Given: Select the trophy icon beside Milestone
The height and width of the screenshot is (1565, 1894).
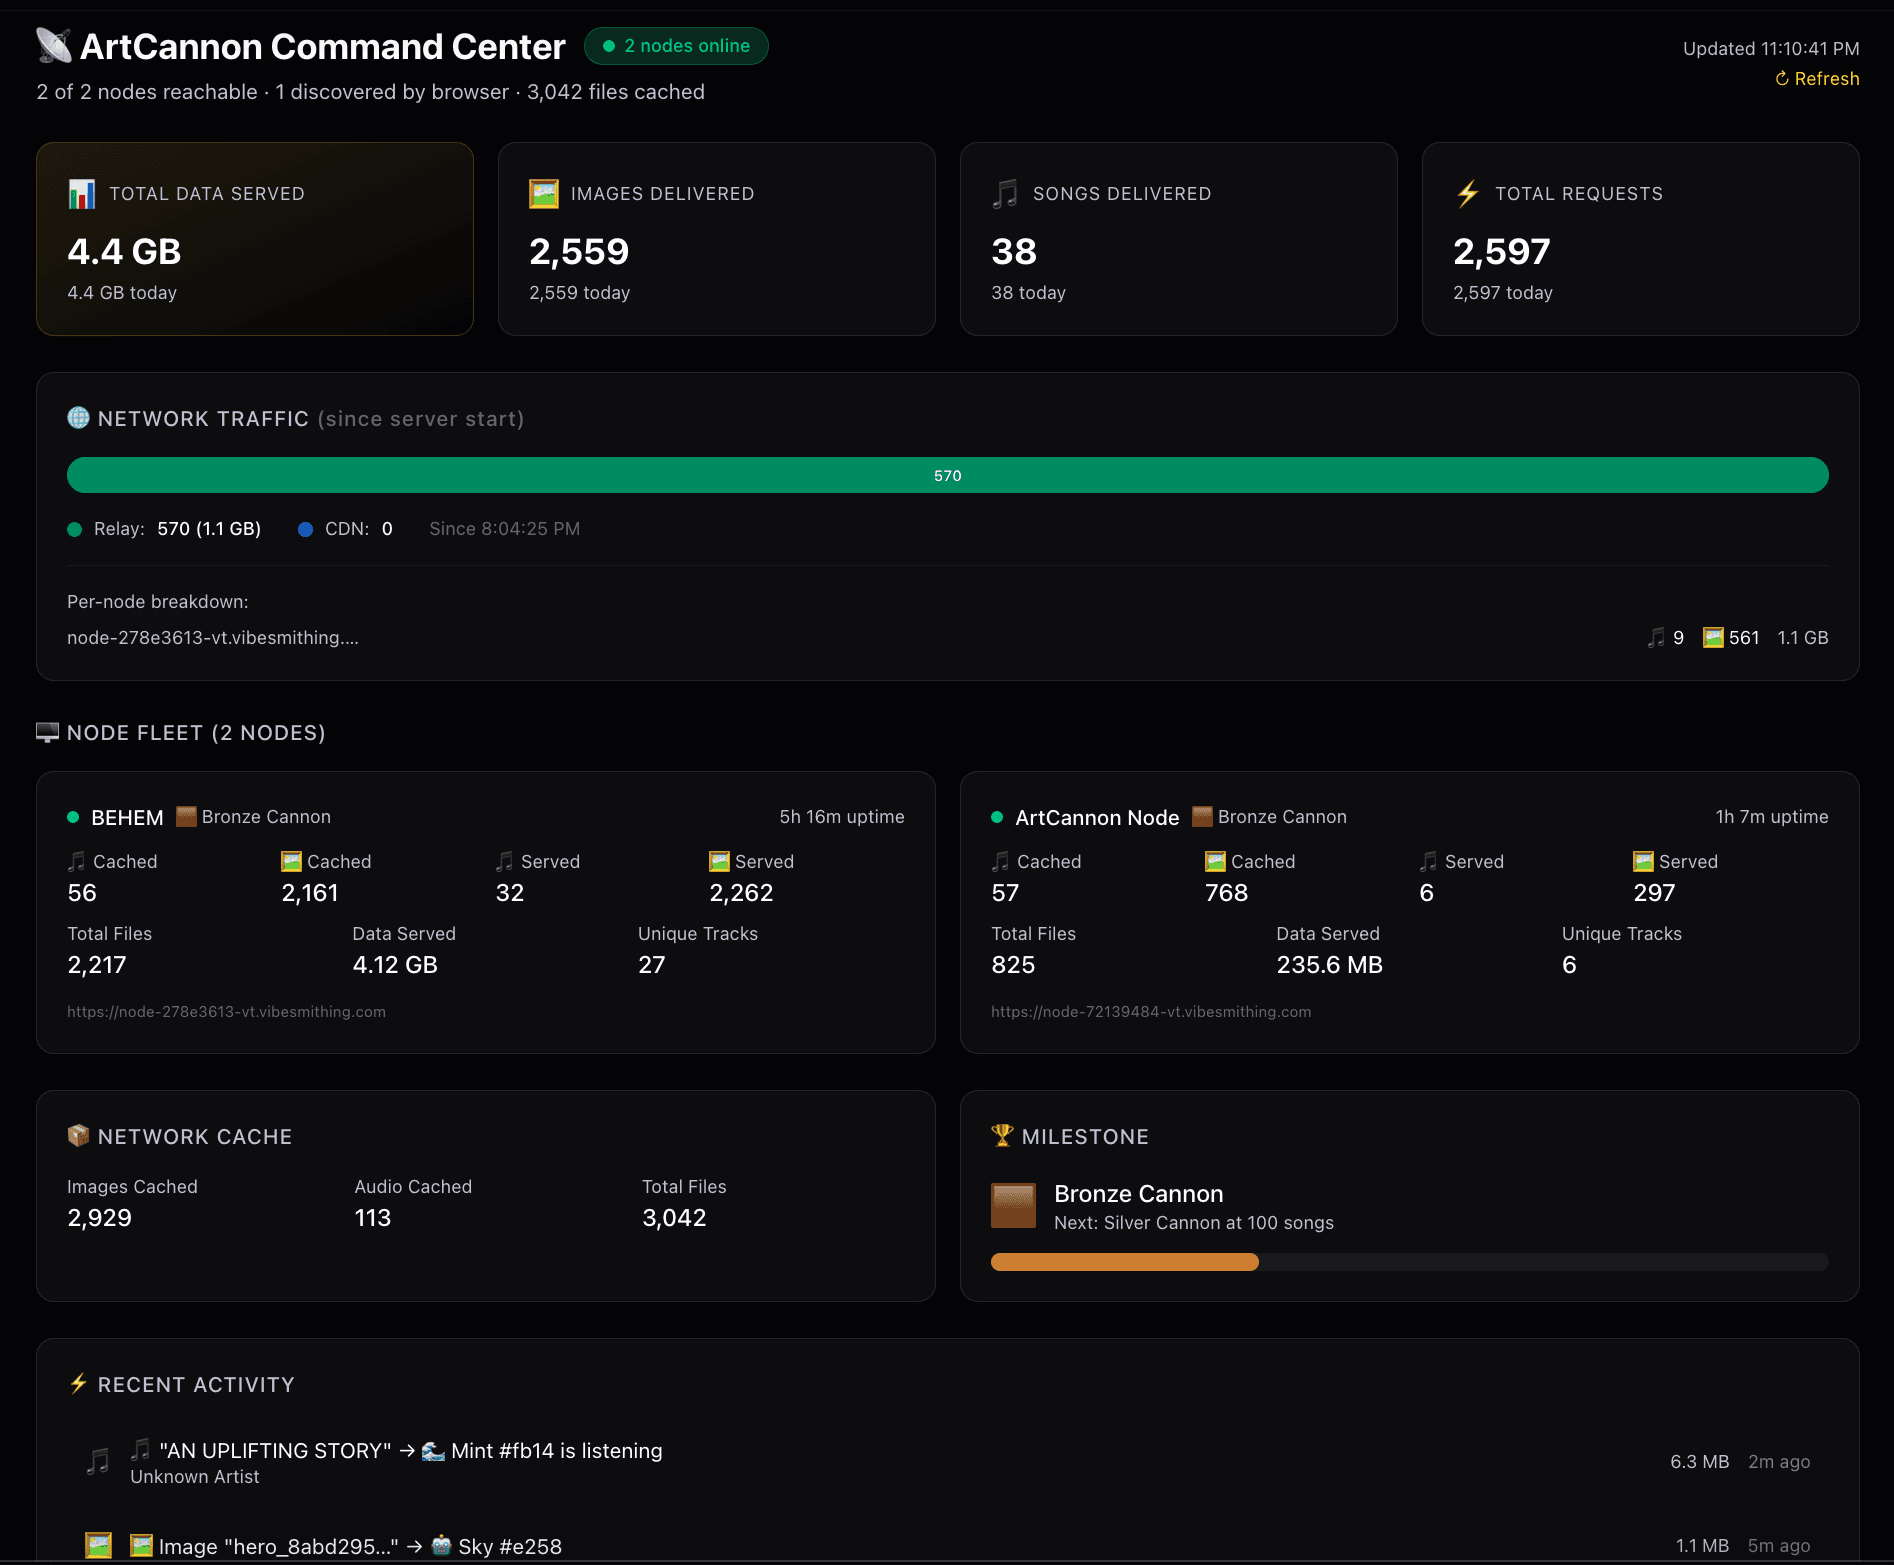Looking at the screenshot, I should click(x=999, y=1135).
